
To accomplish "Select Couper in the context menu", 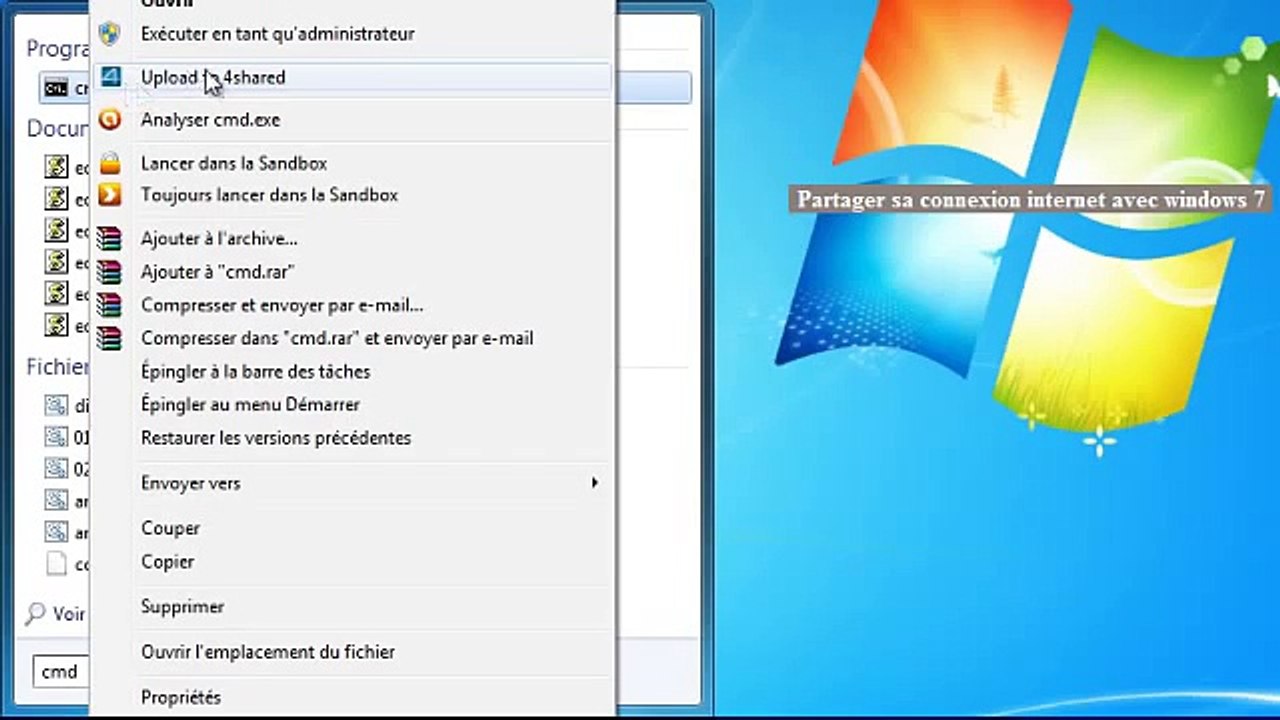I will 170,528.
